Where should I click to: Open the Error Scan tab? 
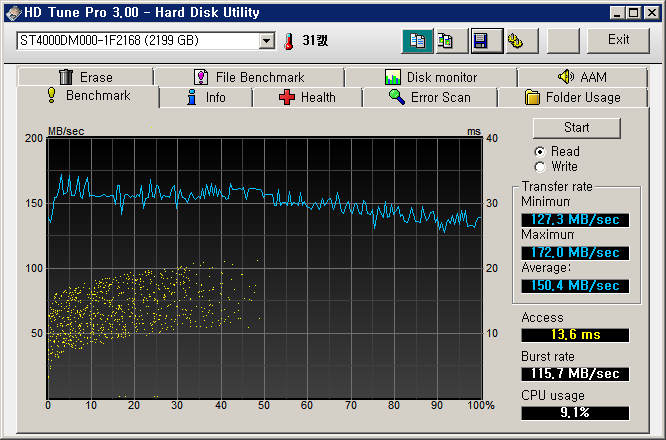pos(430,98)
